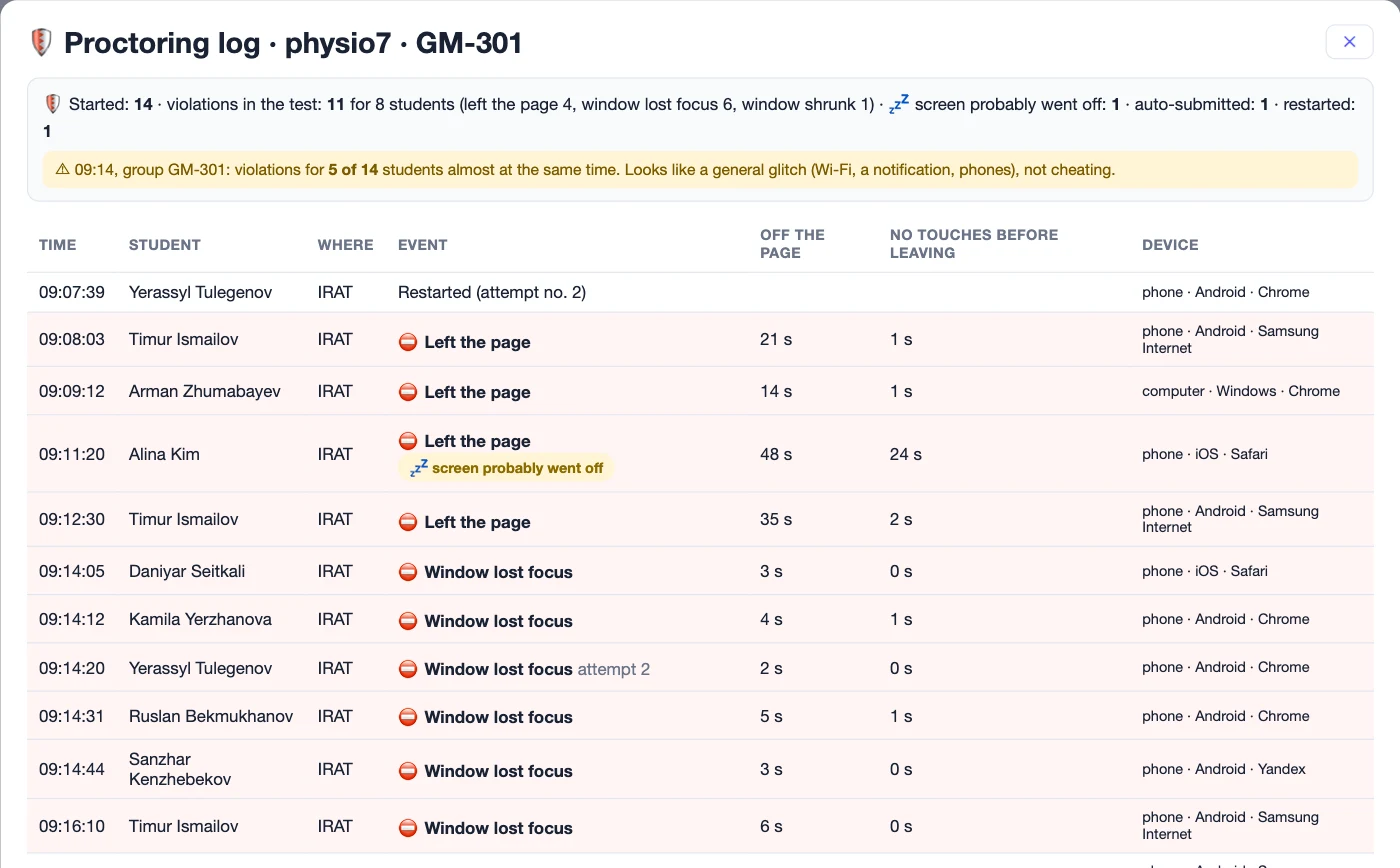
Task: Click the EVENT column header
Action: click(x=423, y=244)
